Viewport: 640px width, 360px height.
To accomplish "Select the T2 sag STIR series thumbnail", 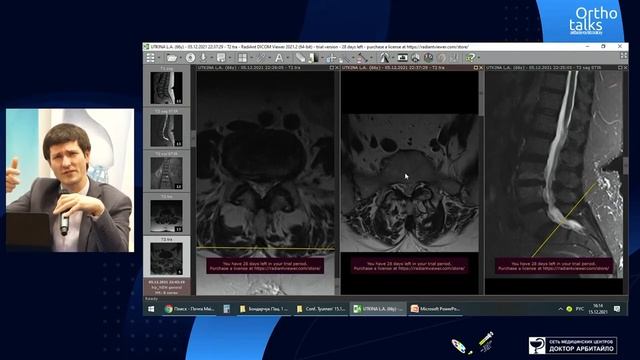I will click(166, 131).
